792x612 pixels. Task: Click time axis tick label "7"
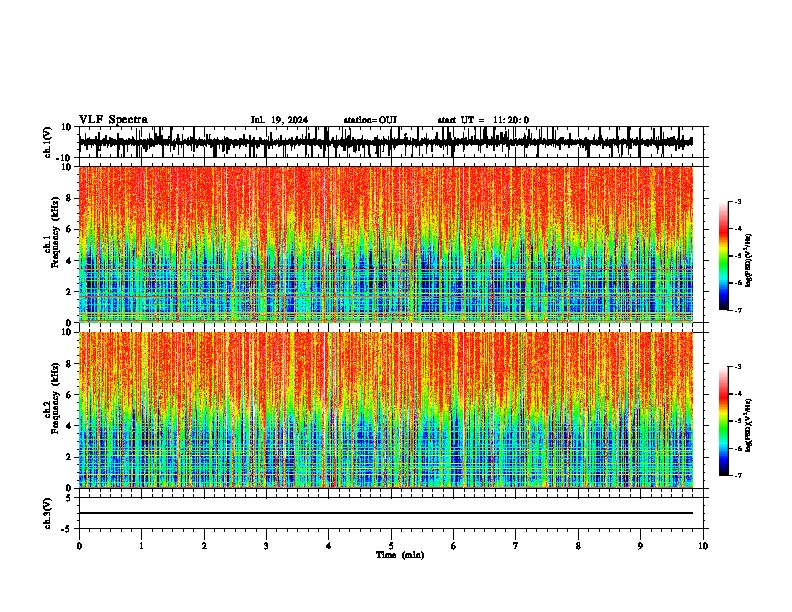[x=516, y=546]
